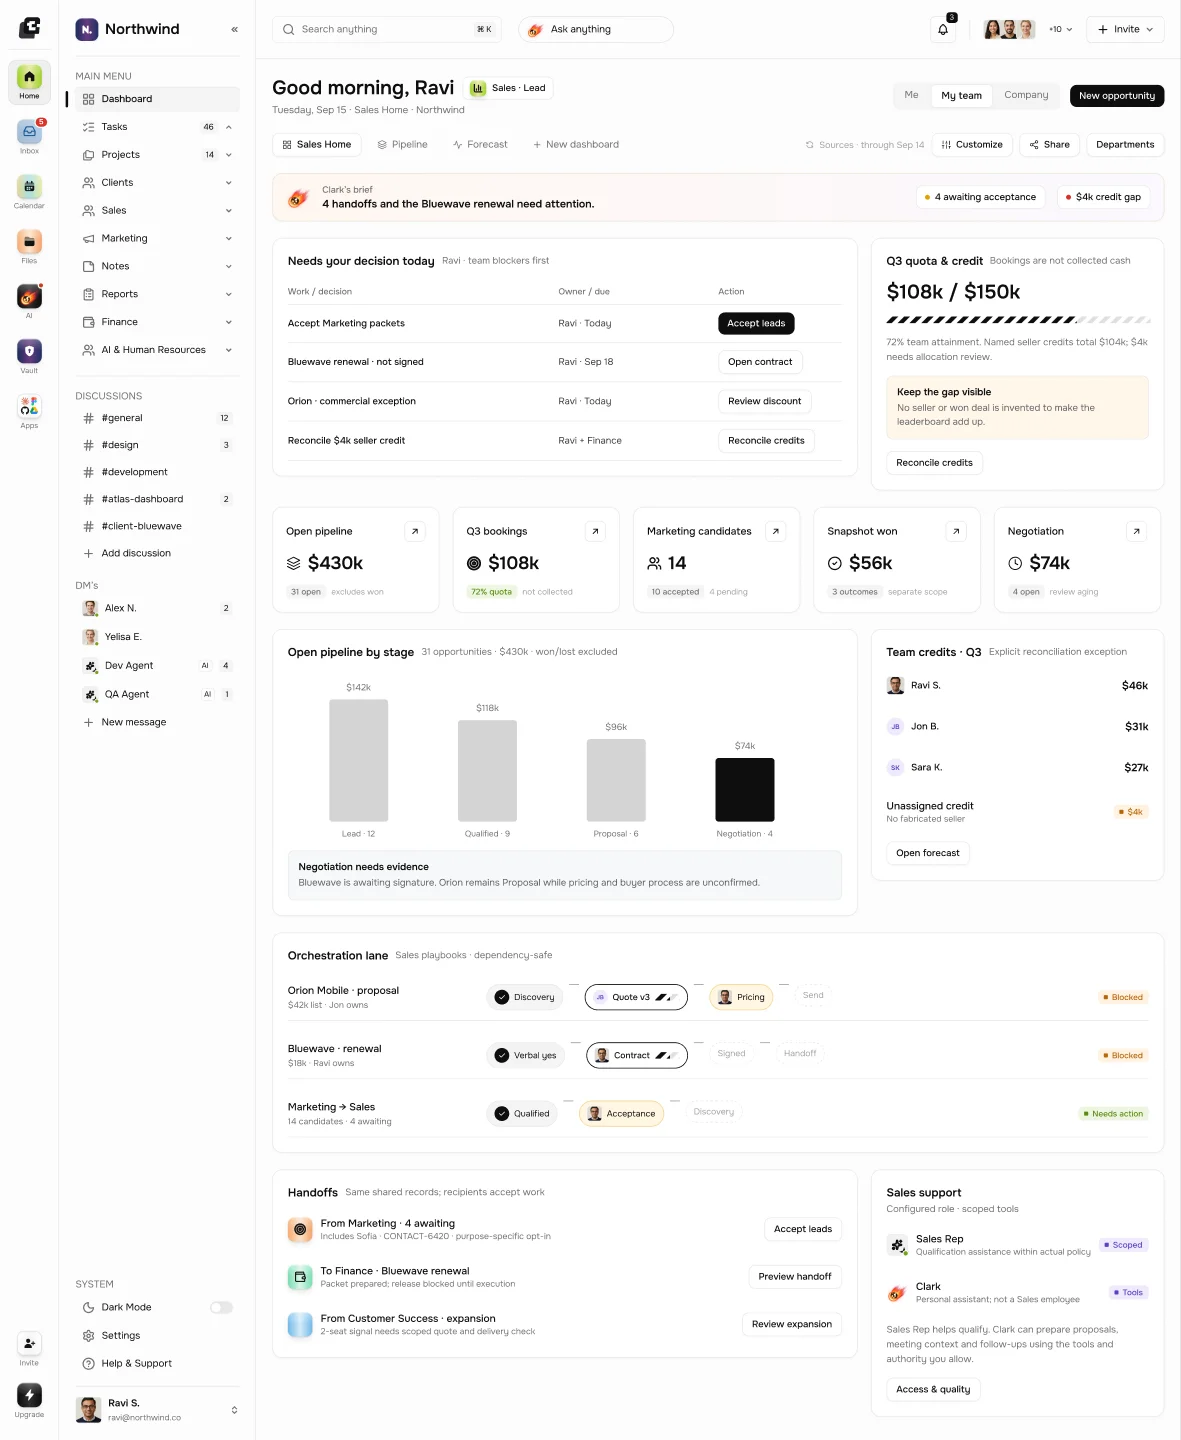Click the black Negotiation chart bar
This screenshot has width=1181, height=1440.
(x=745, y=790)
